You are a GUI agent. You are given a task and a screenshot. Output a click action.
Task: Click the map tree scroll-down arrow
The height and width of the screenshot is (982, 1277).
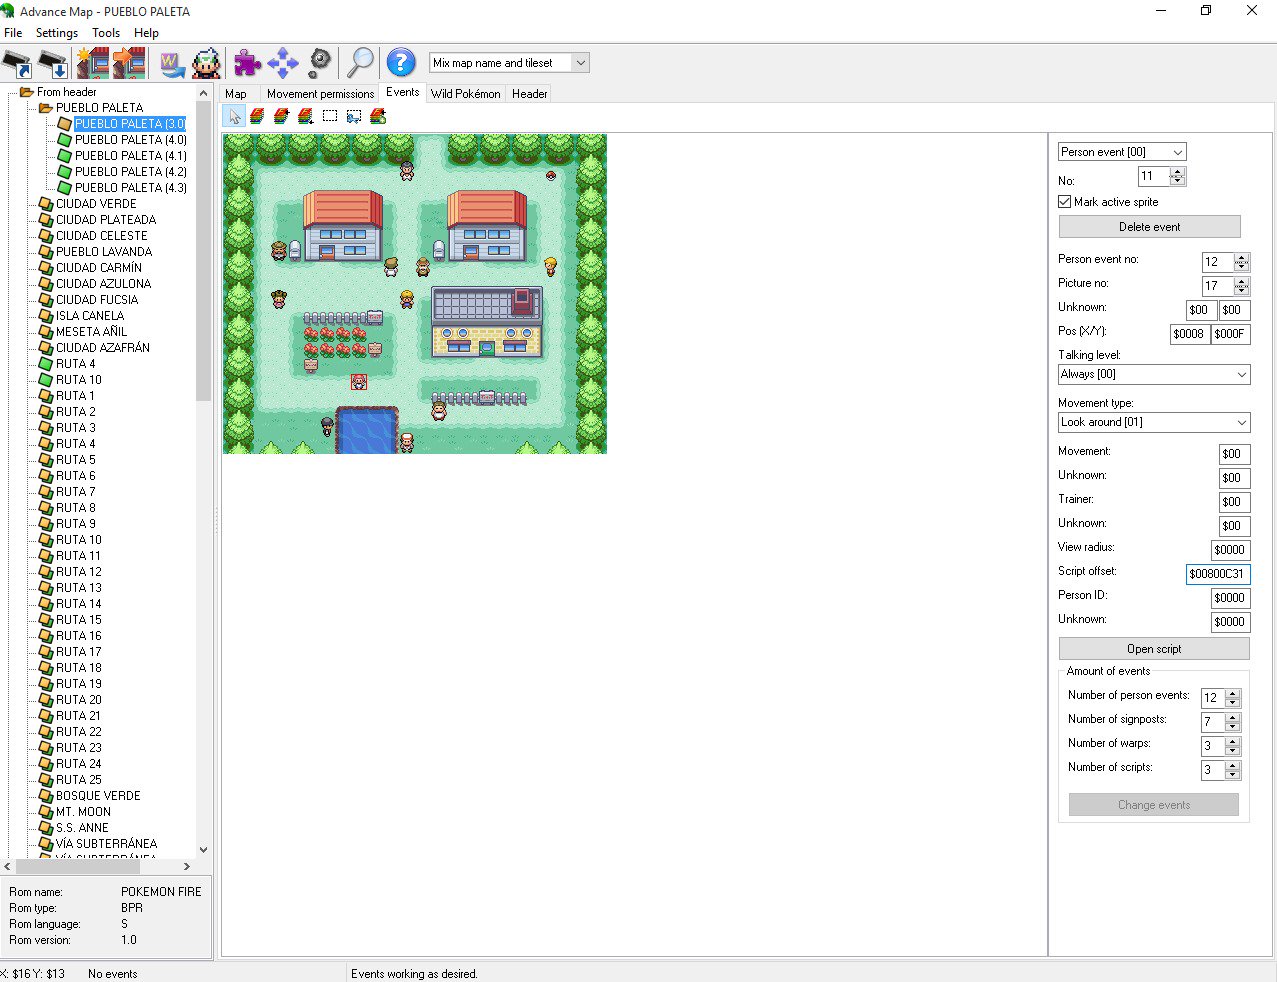tap(204, 850)
